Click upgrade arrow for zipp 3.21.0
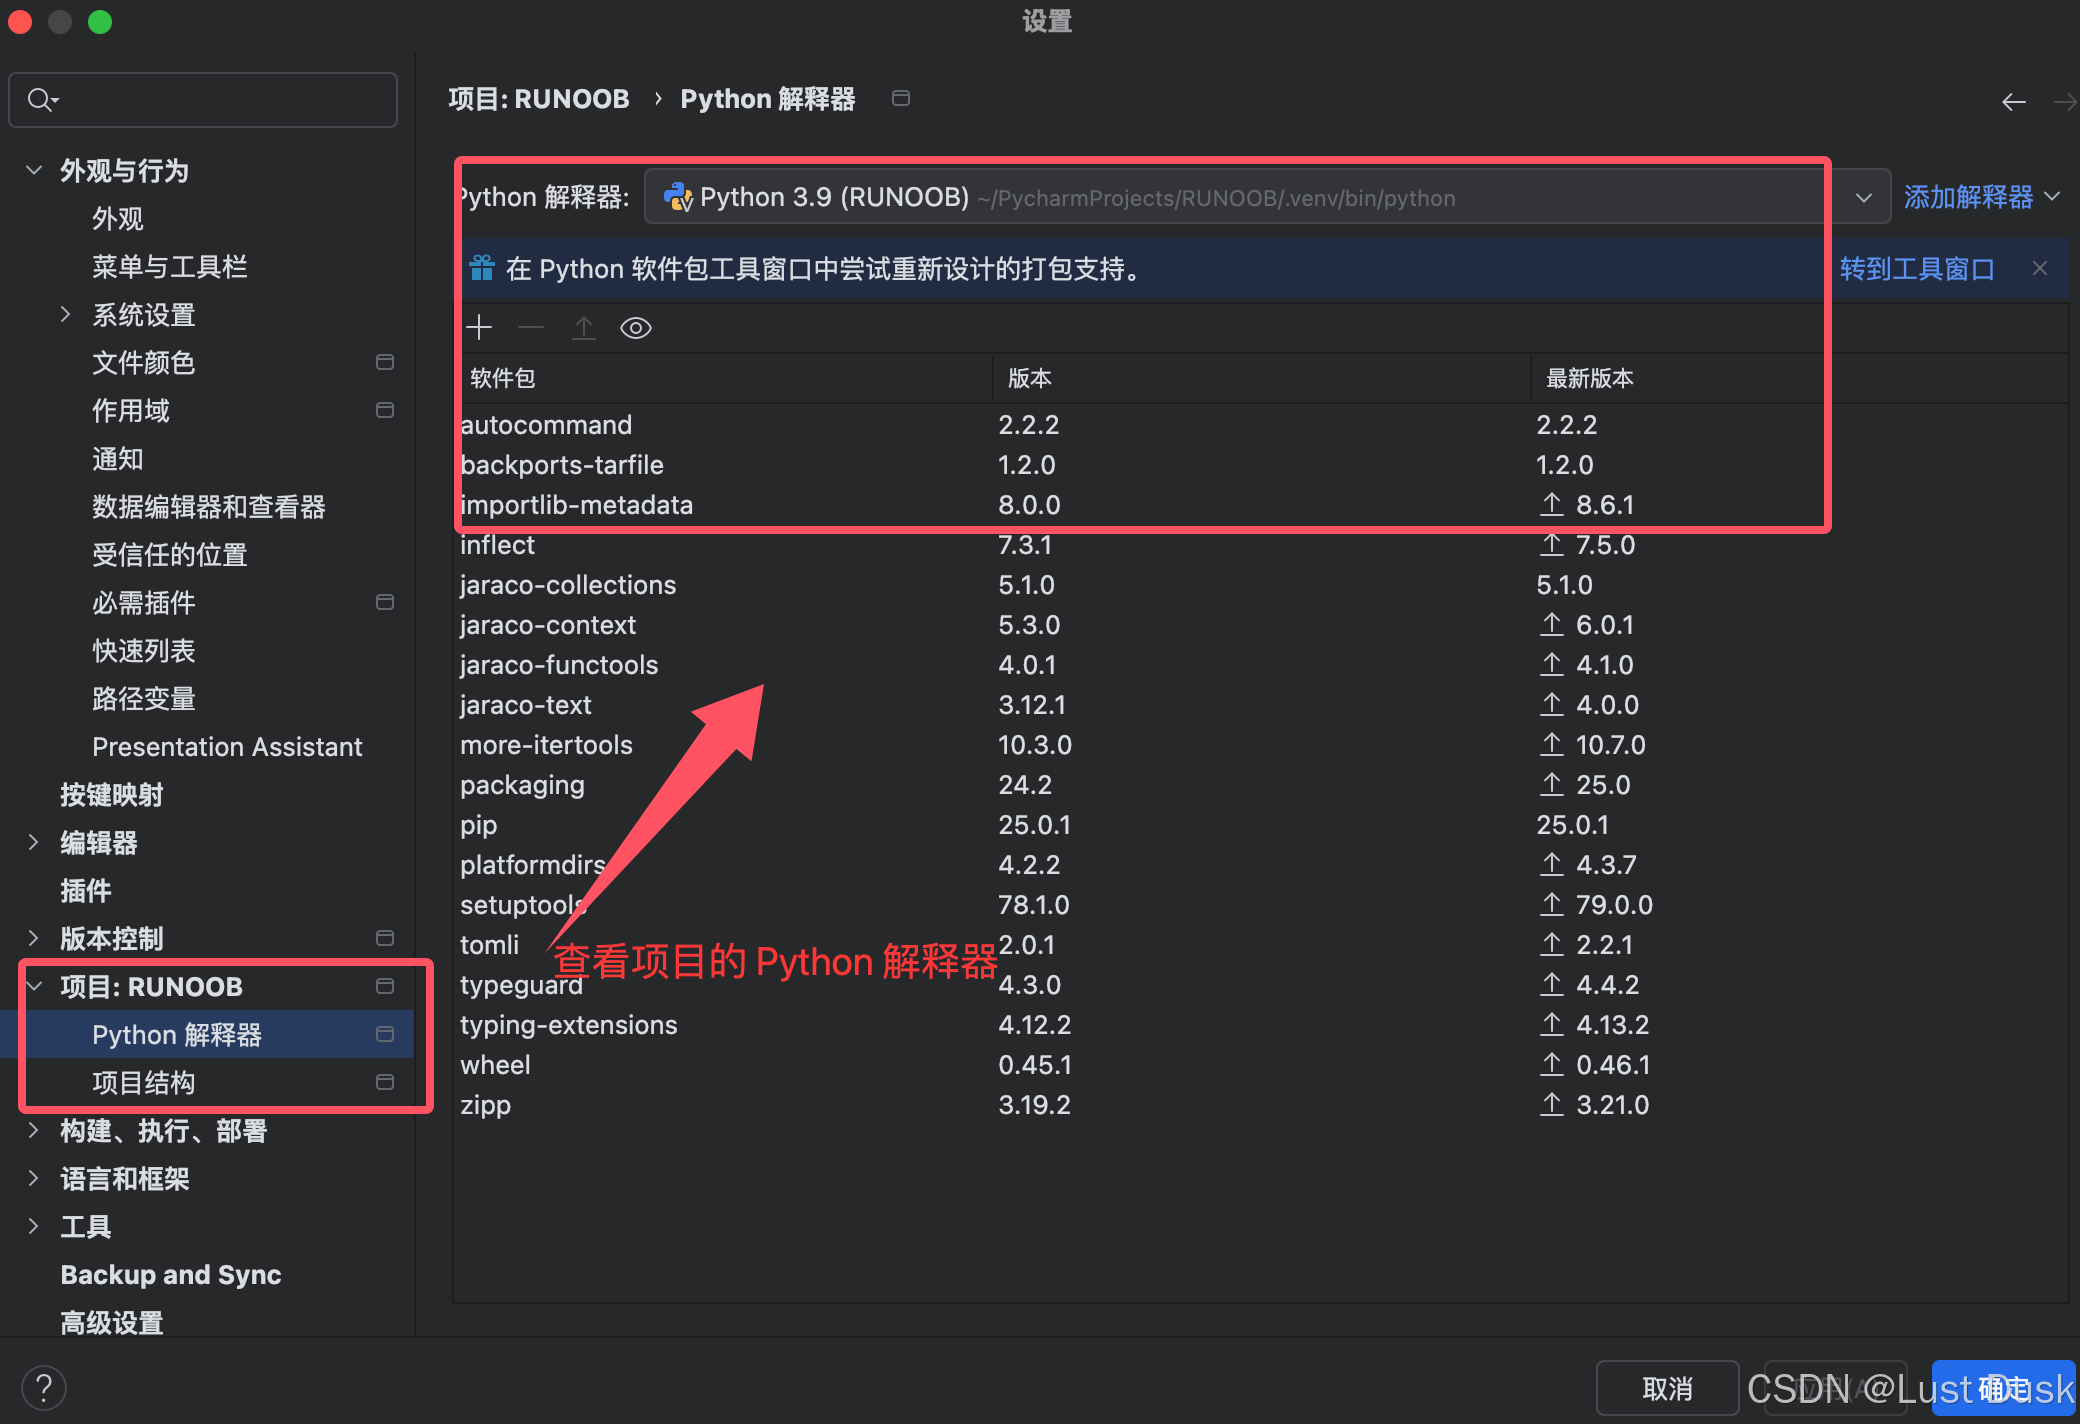This screenshot has height=1424, width=2080. (1551, 1104)
